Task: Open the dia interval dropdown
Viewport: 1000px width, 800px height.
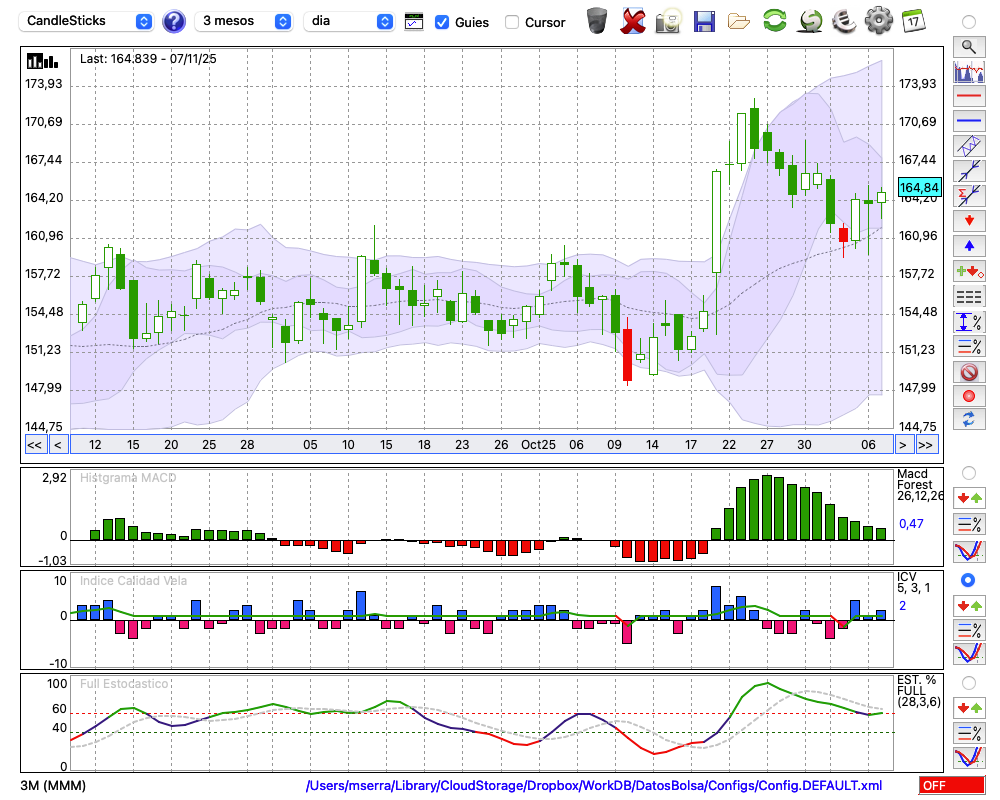Action: [350, 21]
